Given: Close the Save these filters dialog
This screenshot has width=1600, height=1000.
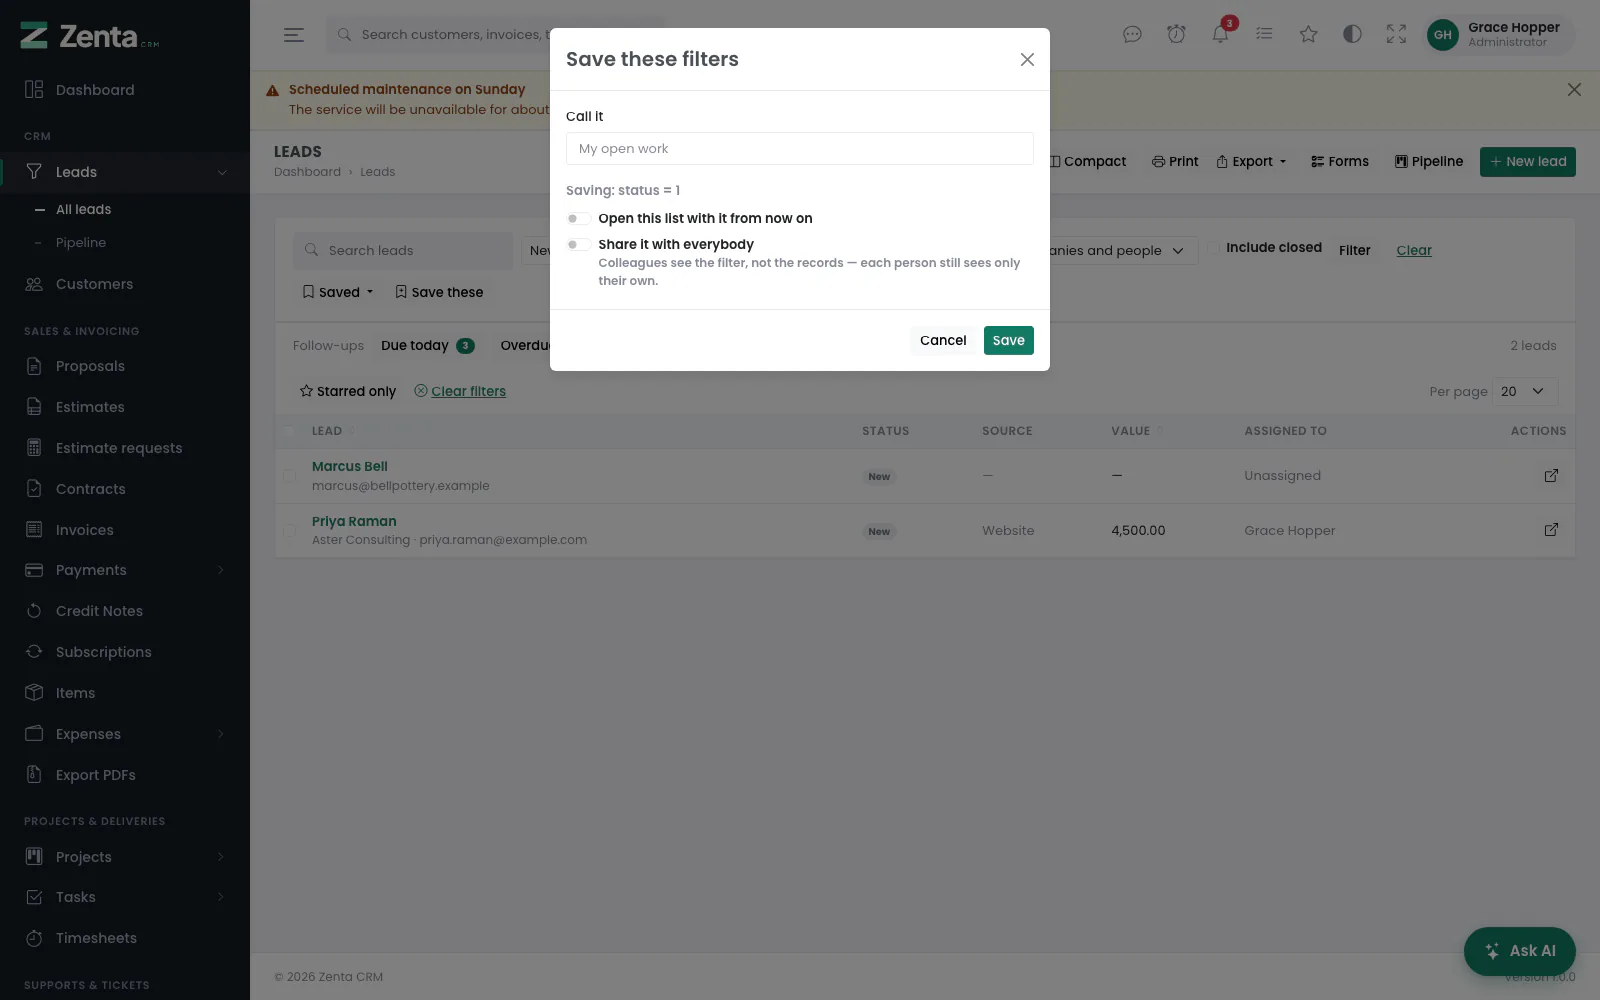Looking at the screenshot, I should (1027, 60).
